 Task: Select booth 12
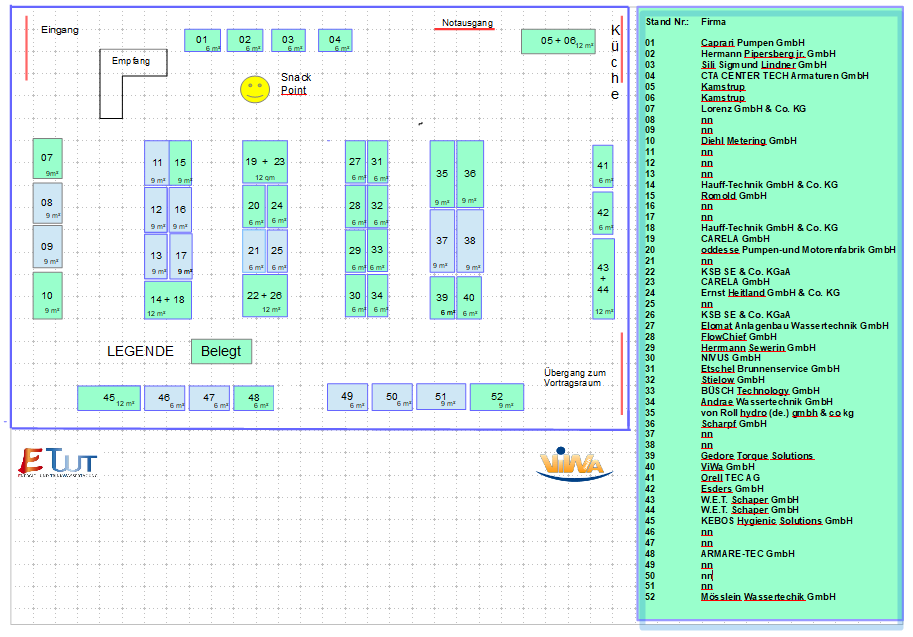[x=156, y=210]
